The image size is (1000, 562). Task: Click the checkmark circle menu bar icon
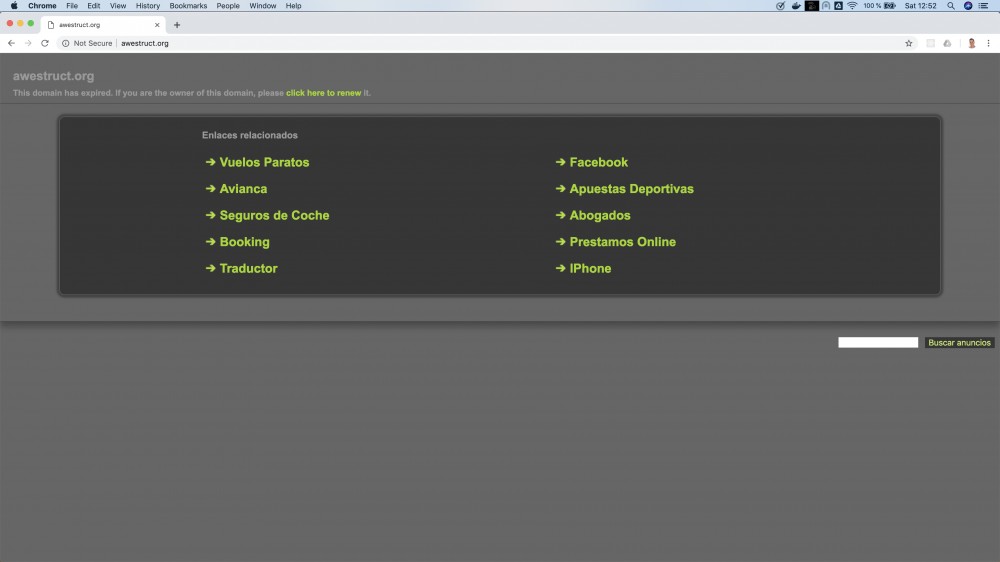pos(780,6)
